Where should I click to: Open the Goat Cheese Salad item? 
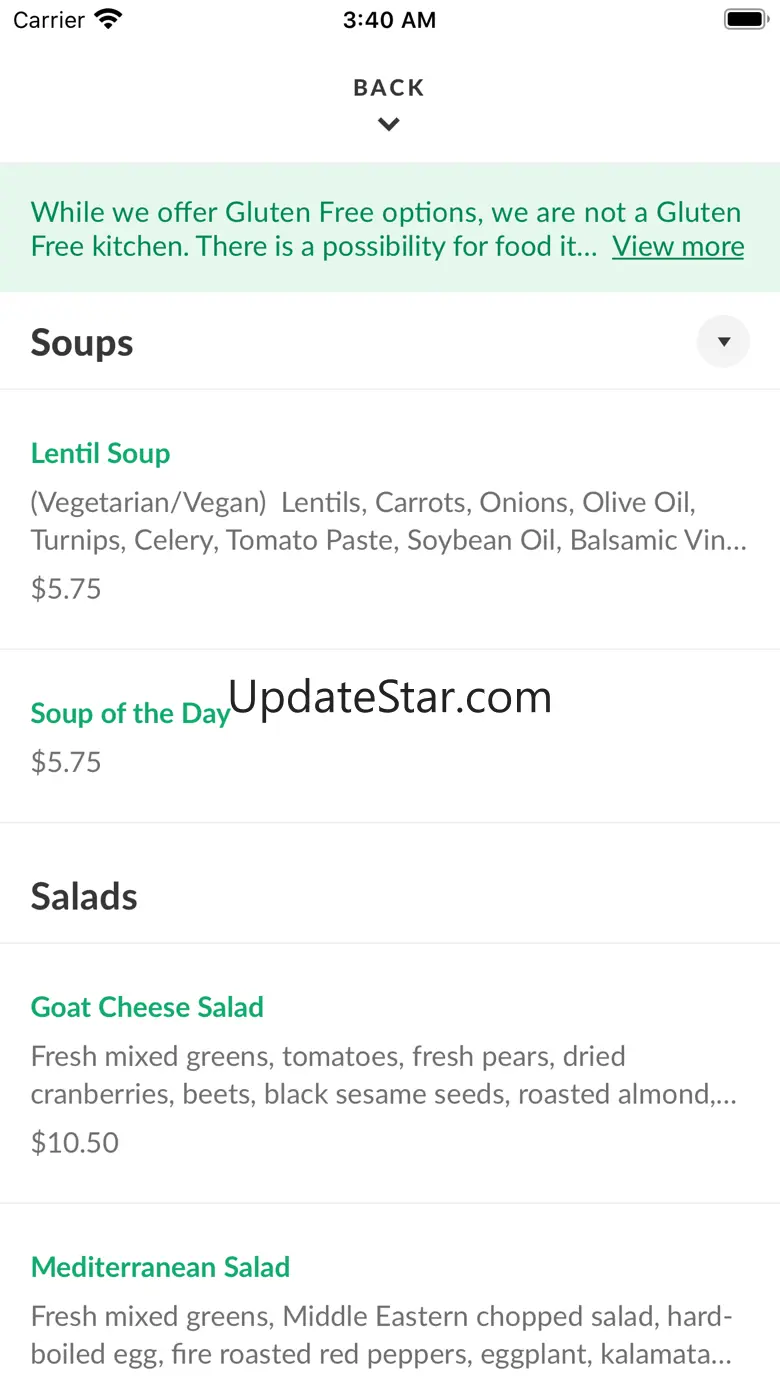tap(147, 1007)
